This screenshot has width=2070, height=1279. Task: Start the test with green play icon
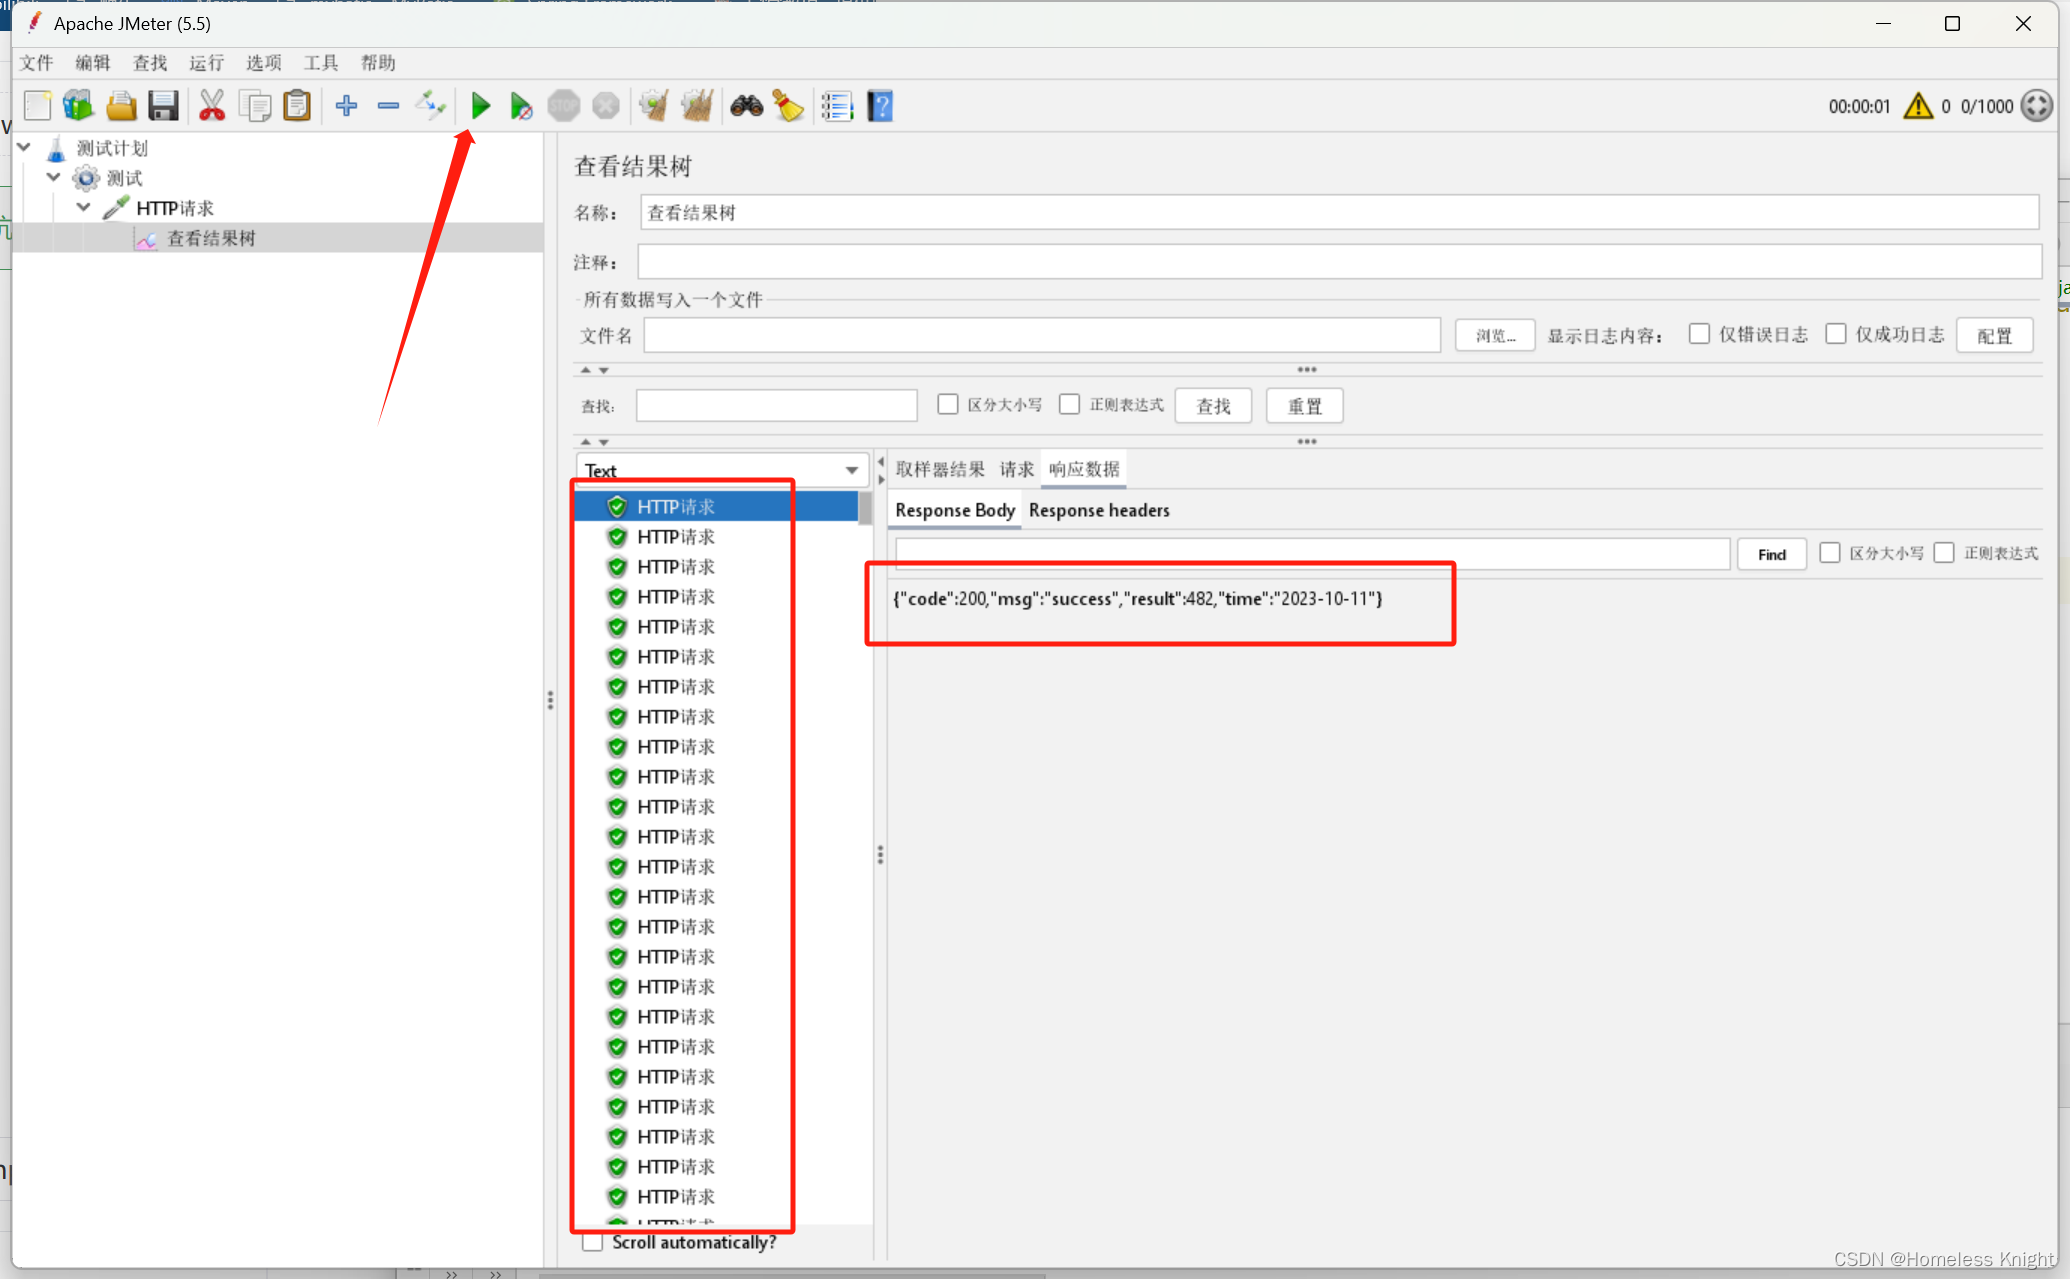(481, 106)
